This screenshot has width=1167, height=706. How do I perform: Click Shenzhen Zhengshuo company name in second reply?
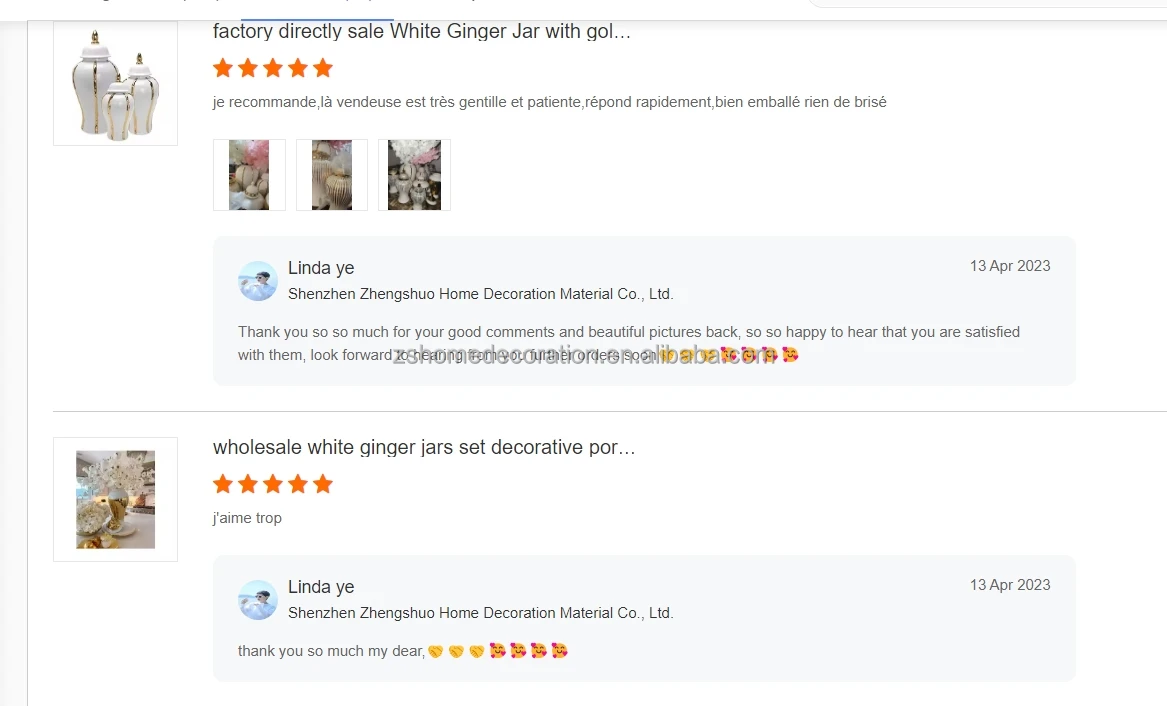click(x=481, y=613)
